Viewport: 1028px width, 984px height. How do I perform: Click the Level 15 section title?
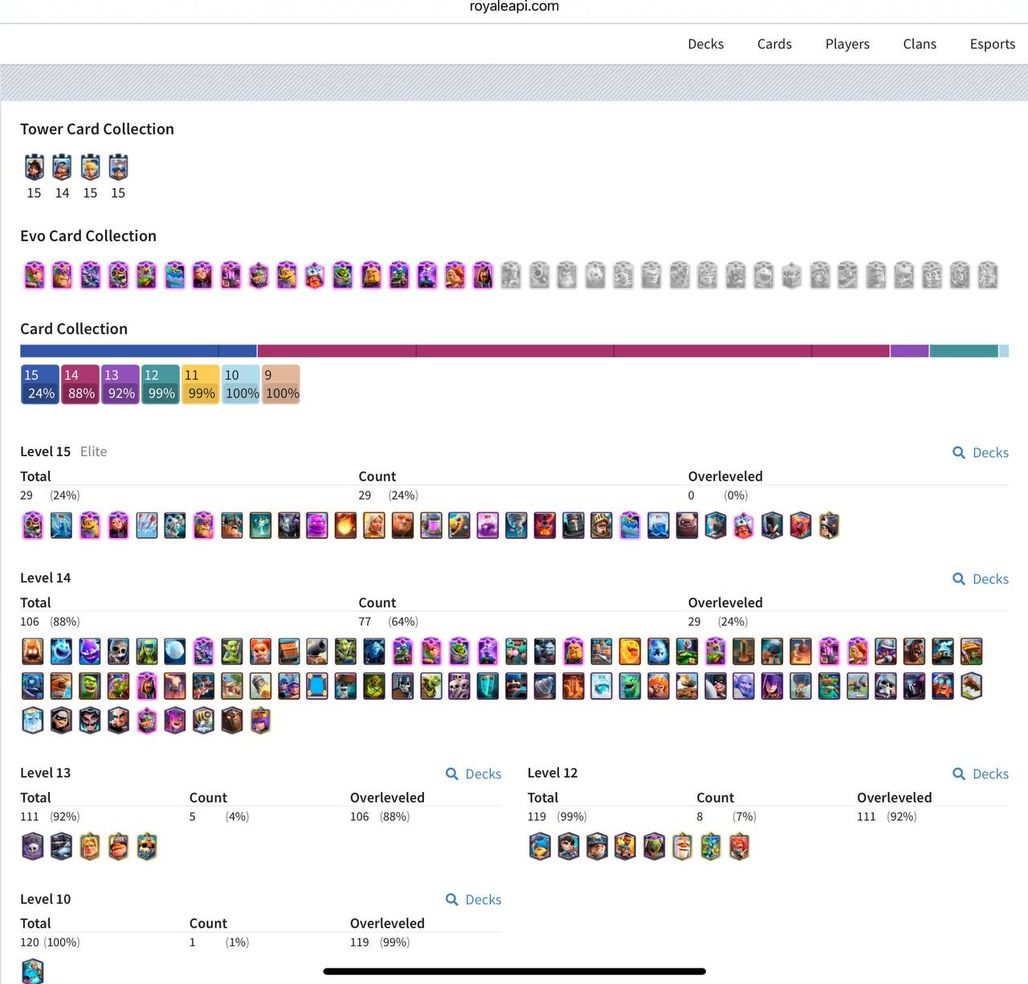[45, 452]
